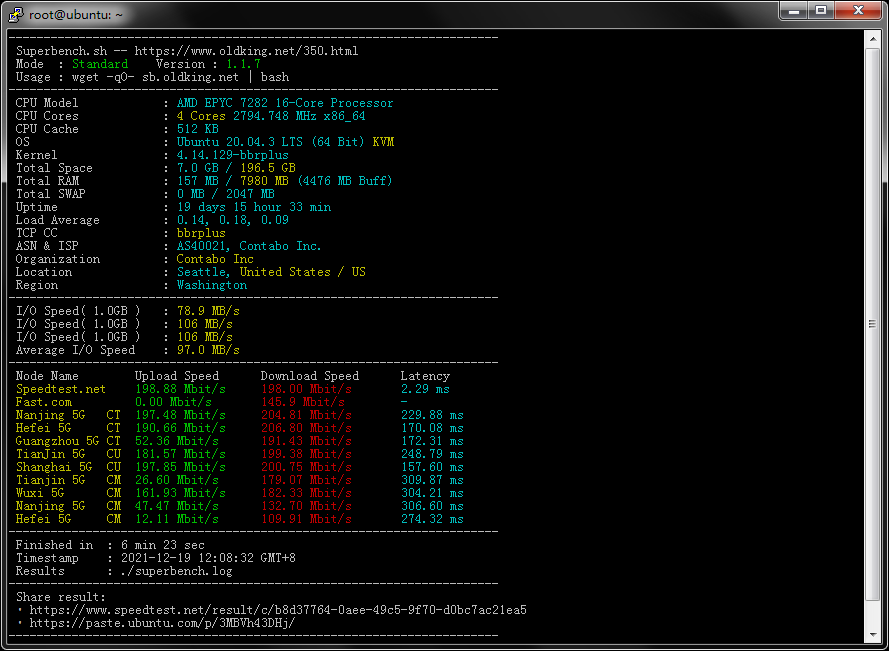Click the Average I/O Speed 97.0 MB/s value
The image size is (889, 651).
click(208, 350)
